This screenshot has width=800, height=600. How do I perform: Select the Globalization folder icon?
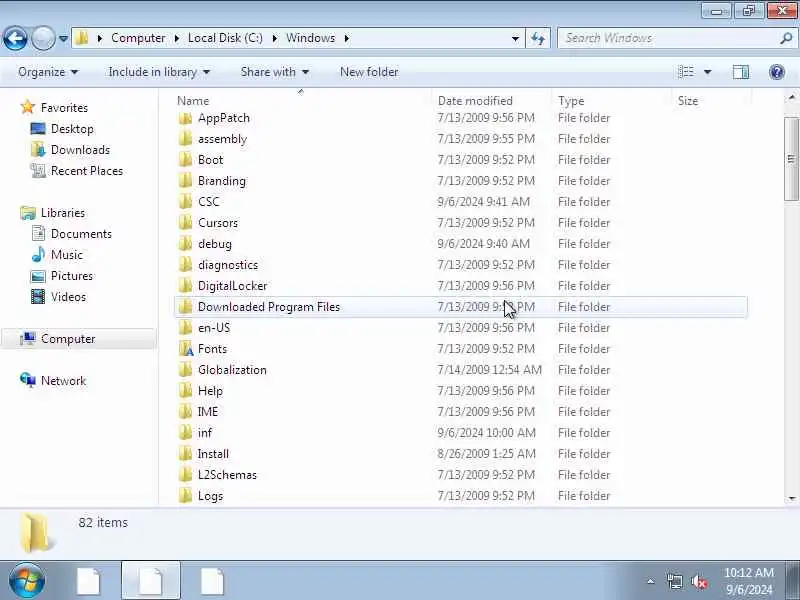pos(186,369)
